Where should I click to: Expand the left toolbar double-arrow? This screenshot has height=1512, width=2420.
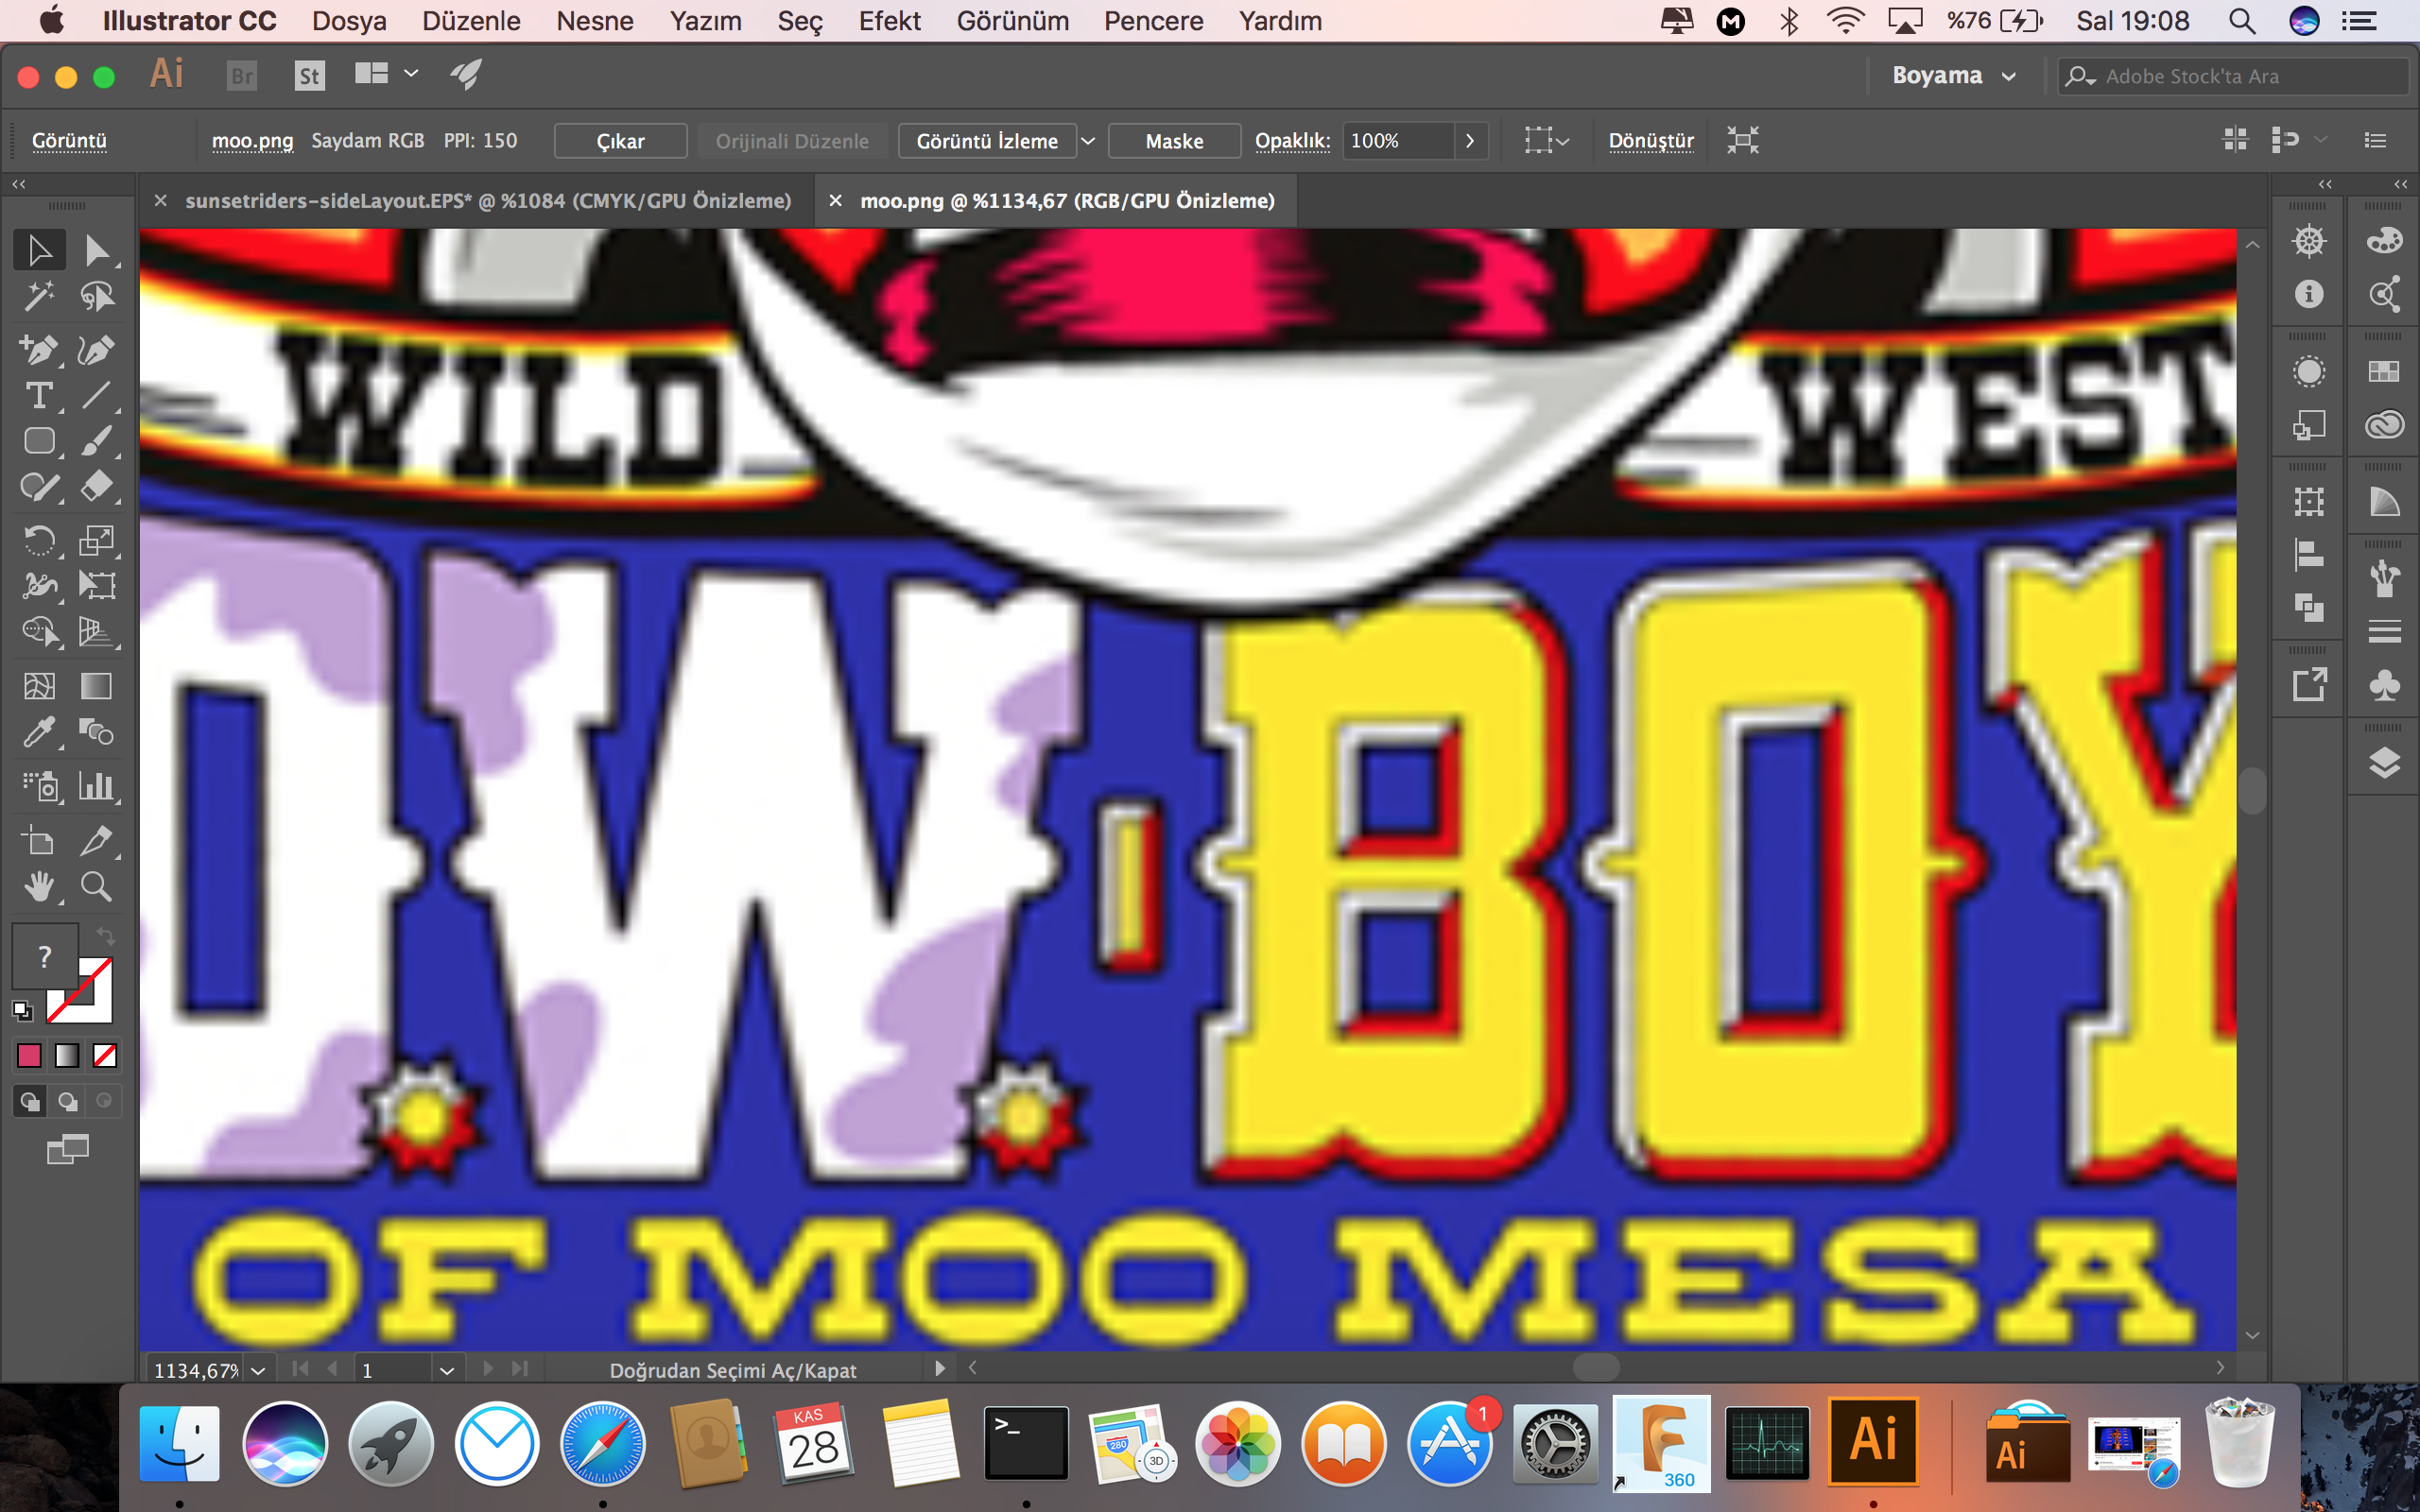[19, 184]
